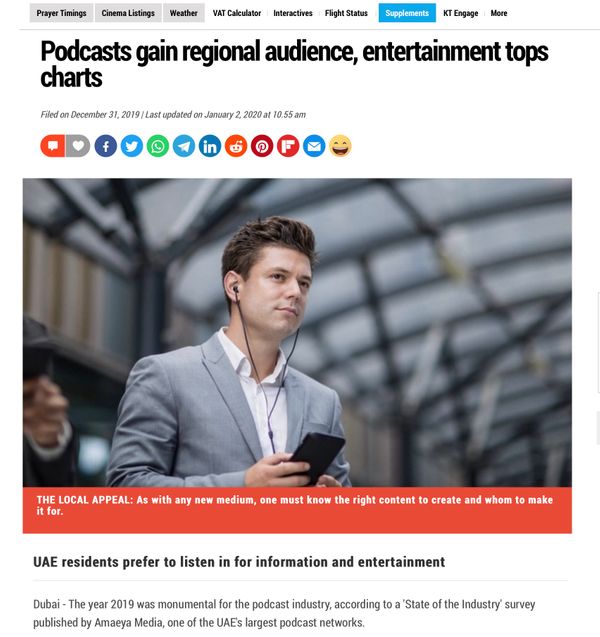Share the article on Facebook

[106, 146]
